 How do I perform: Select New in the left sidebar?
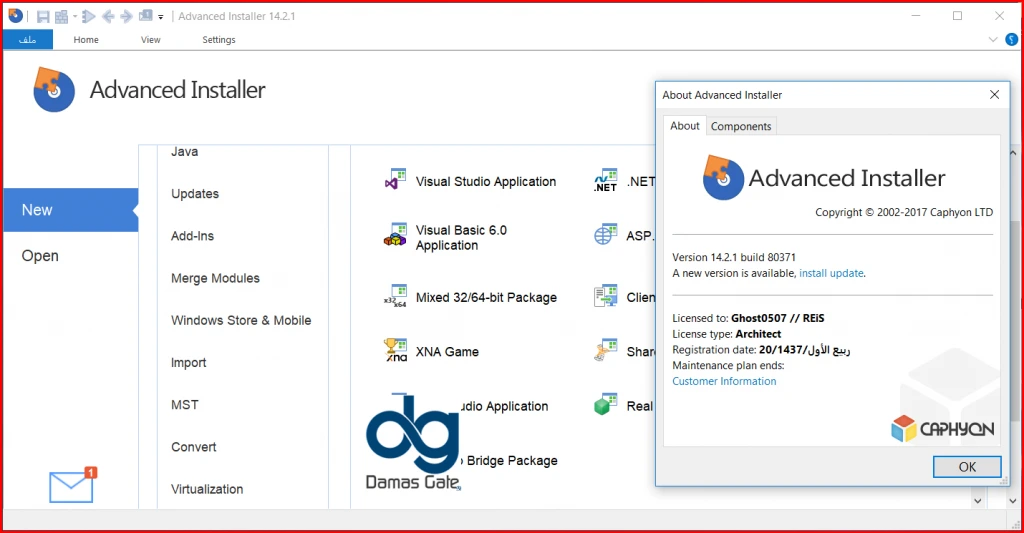[71, 210]
